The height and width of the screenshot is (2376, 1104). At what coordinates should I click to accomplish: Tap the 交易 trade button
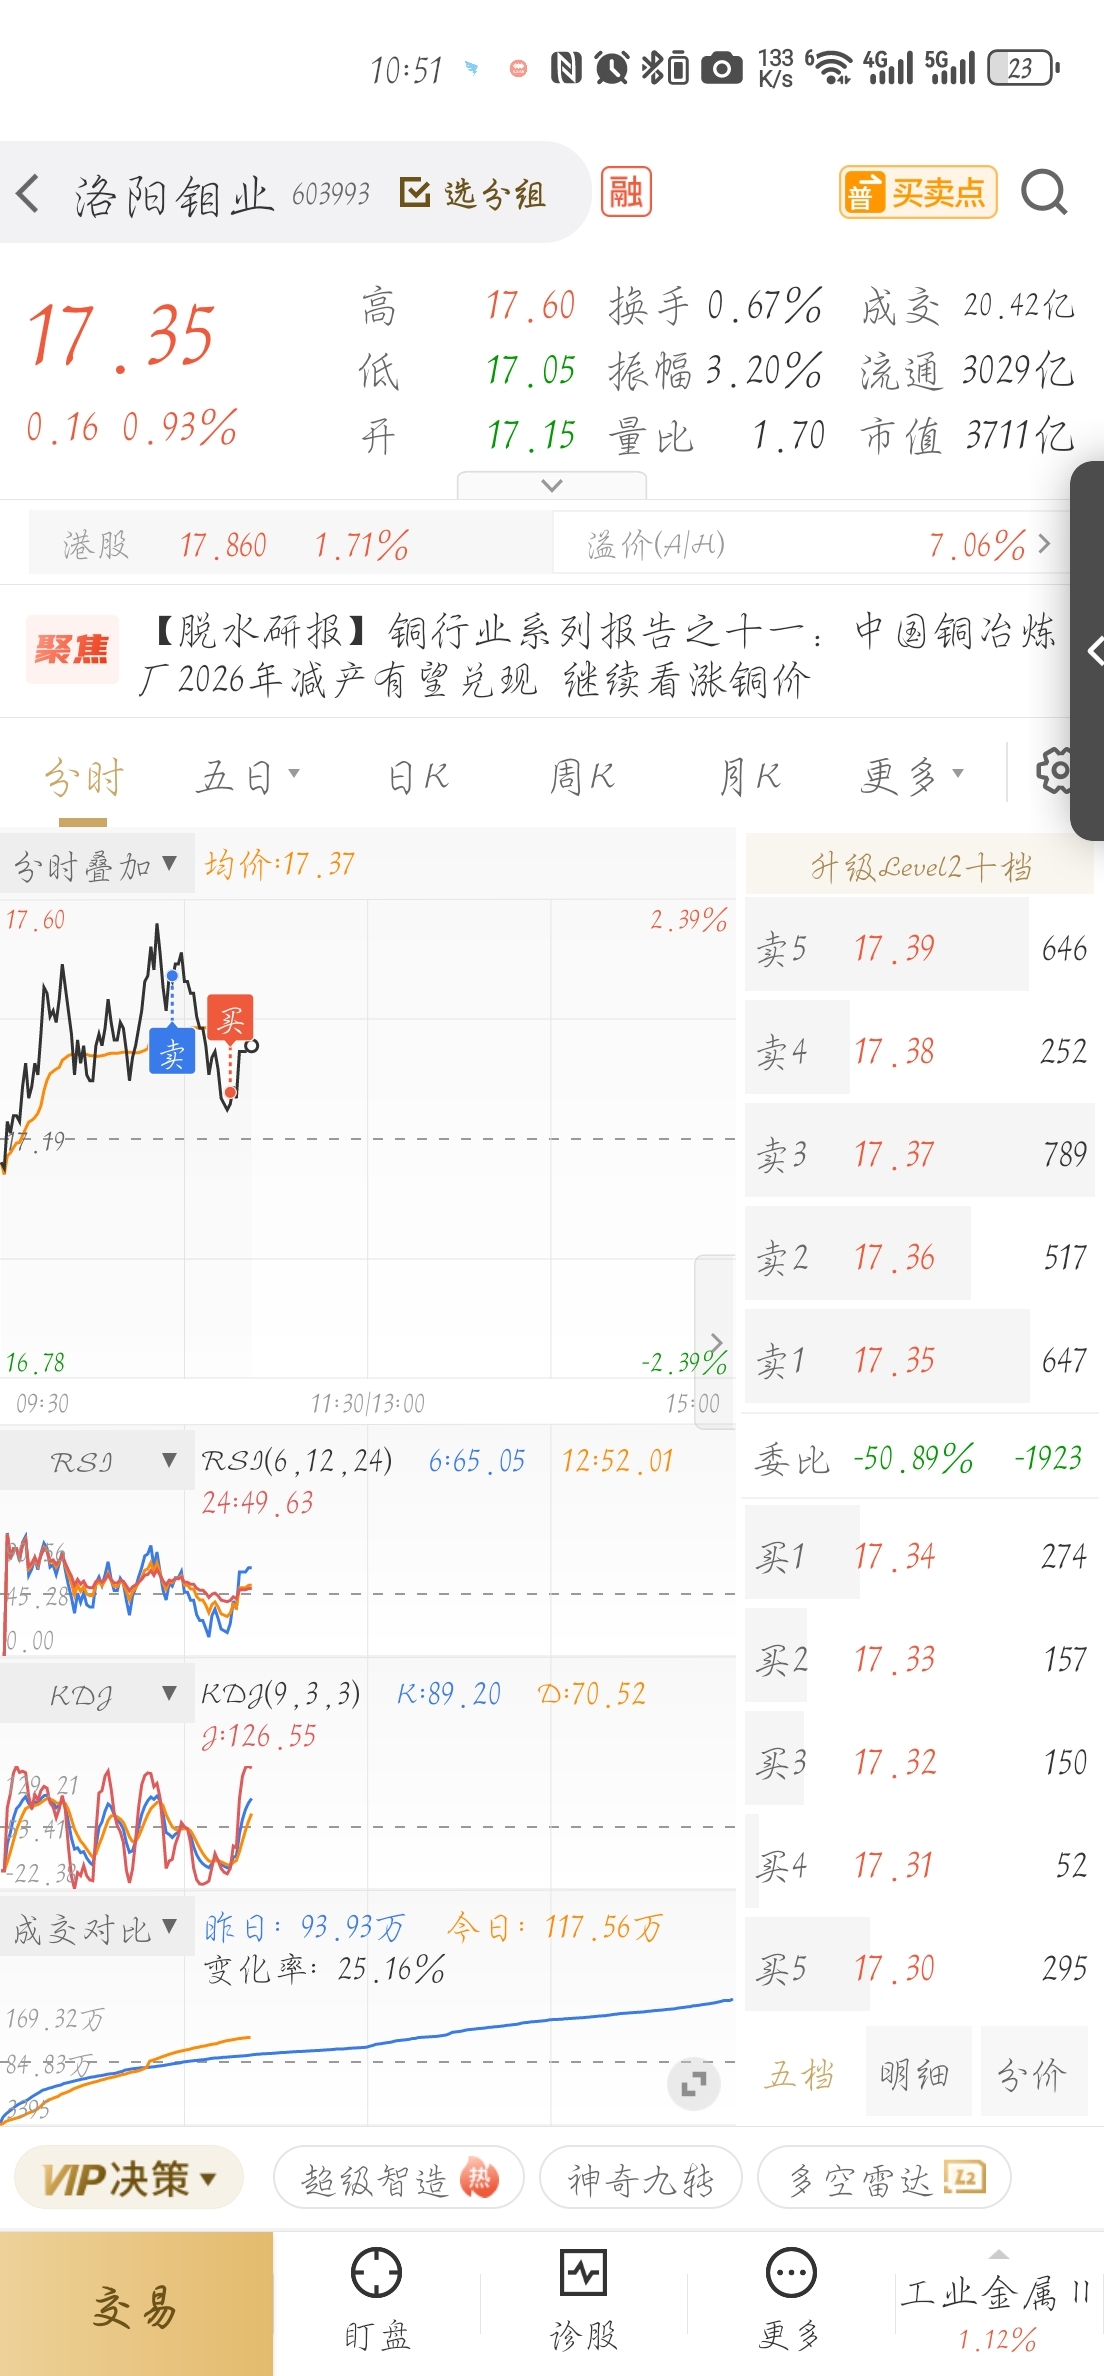point(136,2304)
